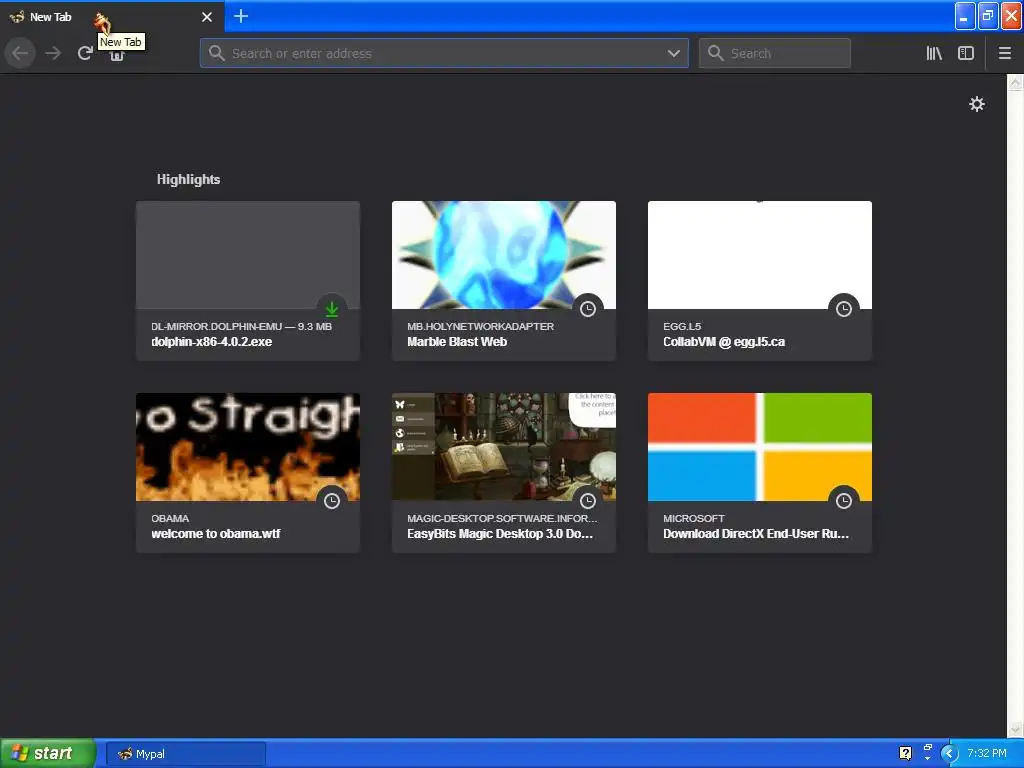Open the welcome to obama.wtf thumbnail
The image size is (1024, 768).
(248, 447)
